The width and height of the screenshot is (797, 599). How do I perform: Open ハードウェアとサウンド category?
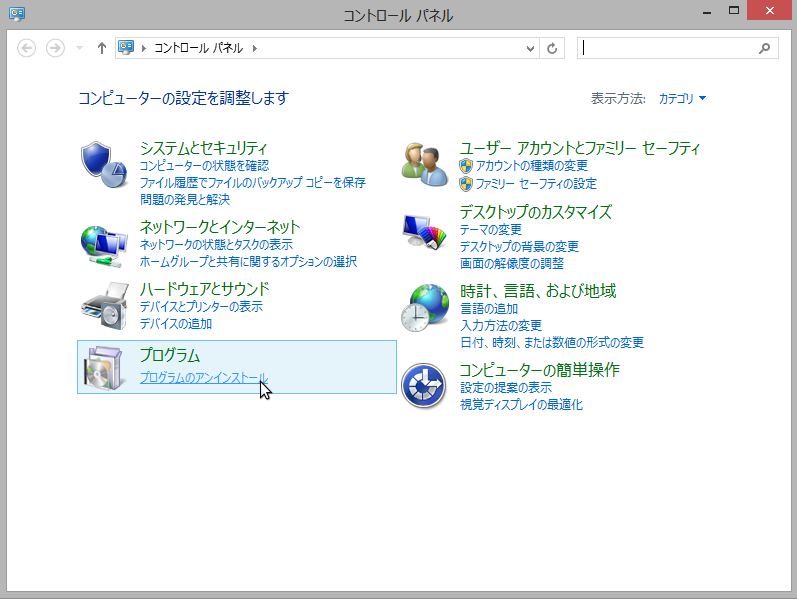[x=204, y=289]
